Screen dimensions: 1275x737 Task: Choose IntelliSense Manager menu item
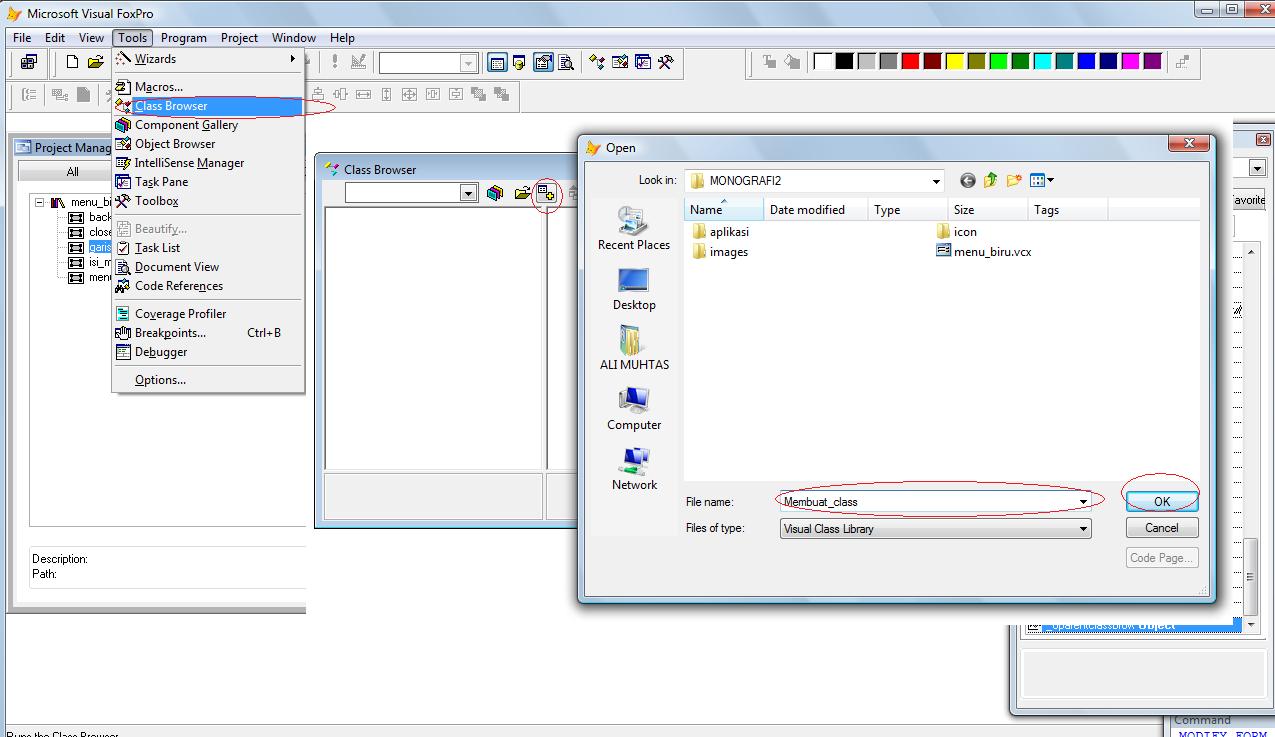pyautogui.click(x=207, y=163)
